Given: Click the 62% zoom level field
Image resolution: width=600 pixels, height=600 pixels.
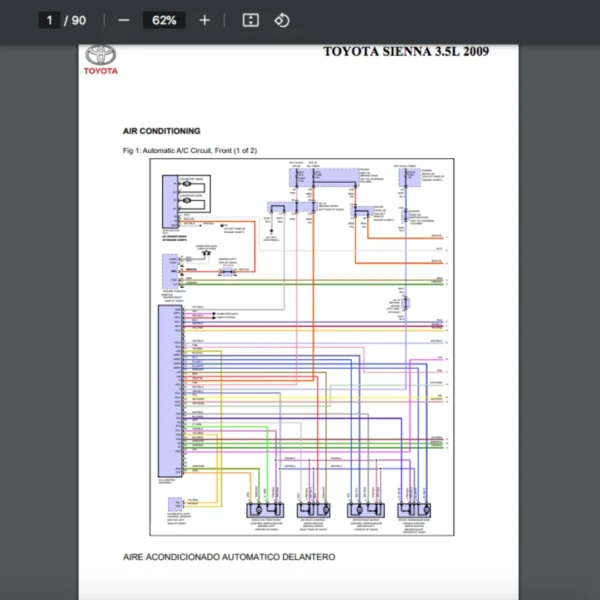Looking at the screenshot, I should pyautogui.click(x=164, y=20).
